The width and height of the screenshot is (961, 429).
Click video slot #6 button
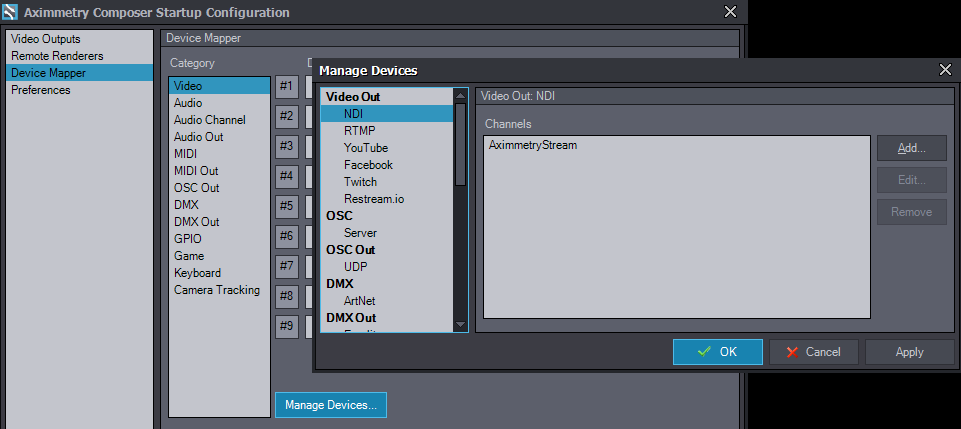287,236
